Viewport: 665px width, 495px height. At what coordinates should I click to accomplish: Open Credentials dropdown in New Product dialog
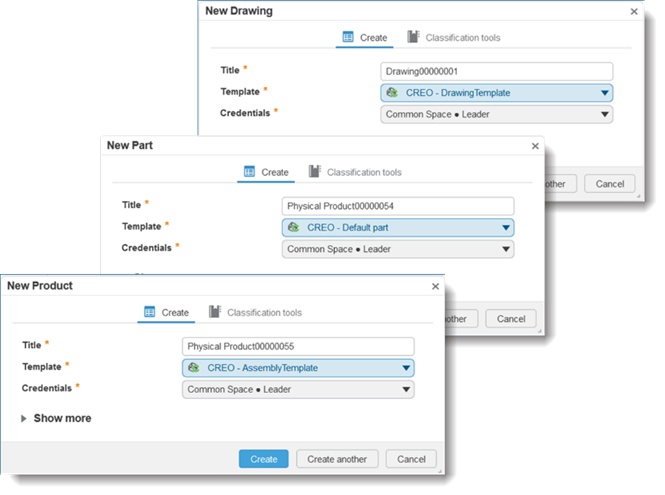(406, 389)
